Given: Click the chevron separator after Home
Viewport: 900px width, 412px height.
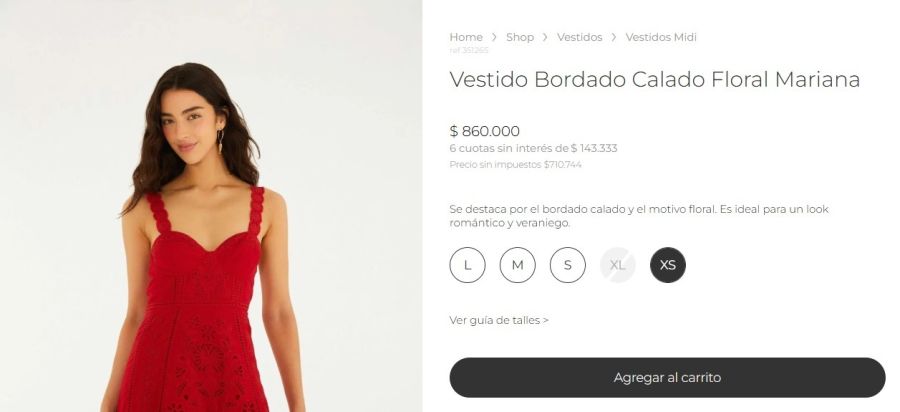Looking at the screenshot, I should [494, 37].
